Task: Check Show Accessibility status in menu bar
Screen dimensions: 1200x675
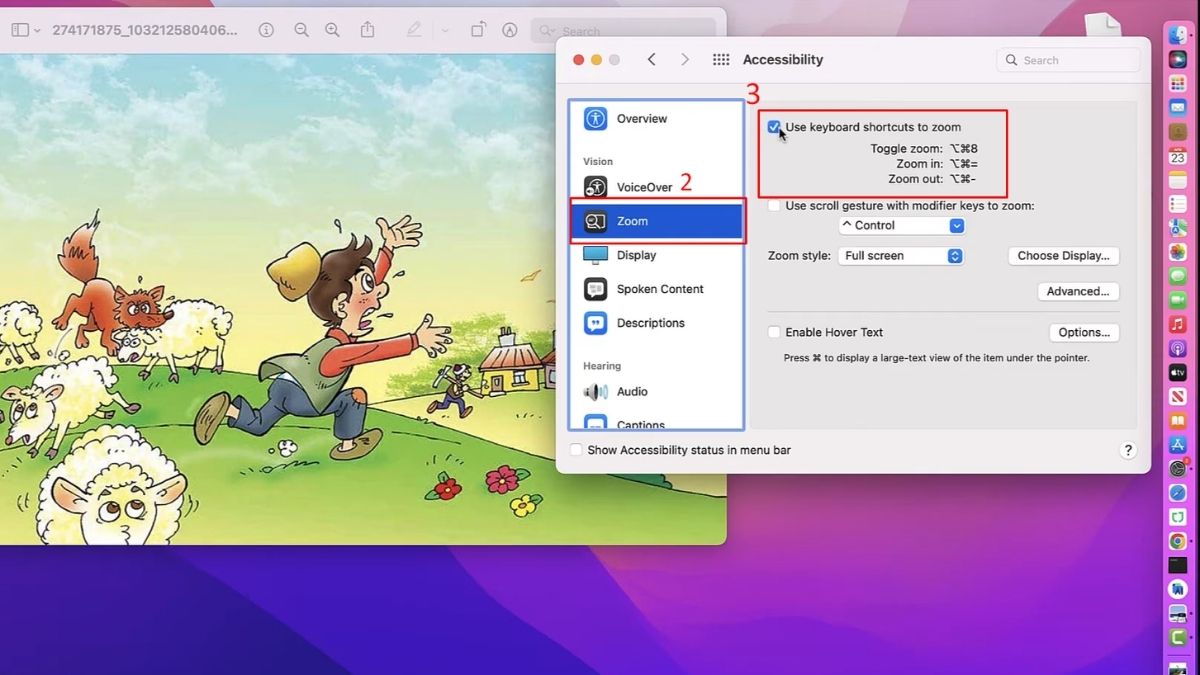Action: [576, 450]
